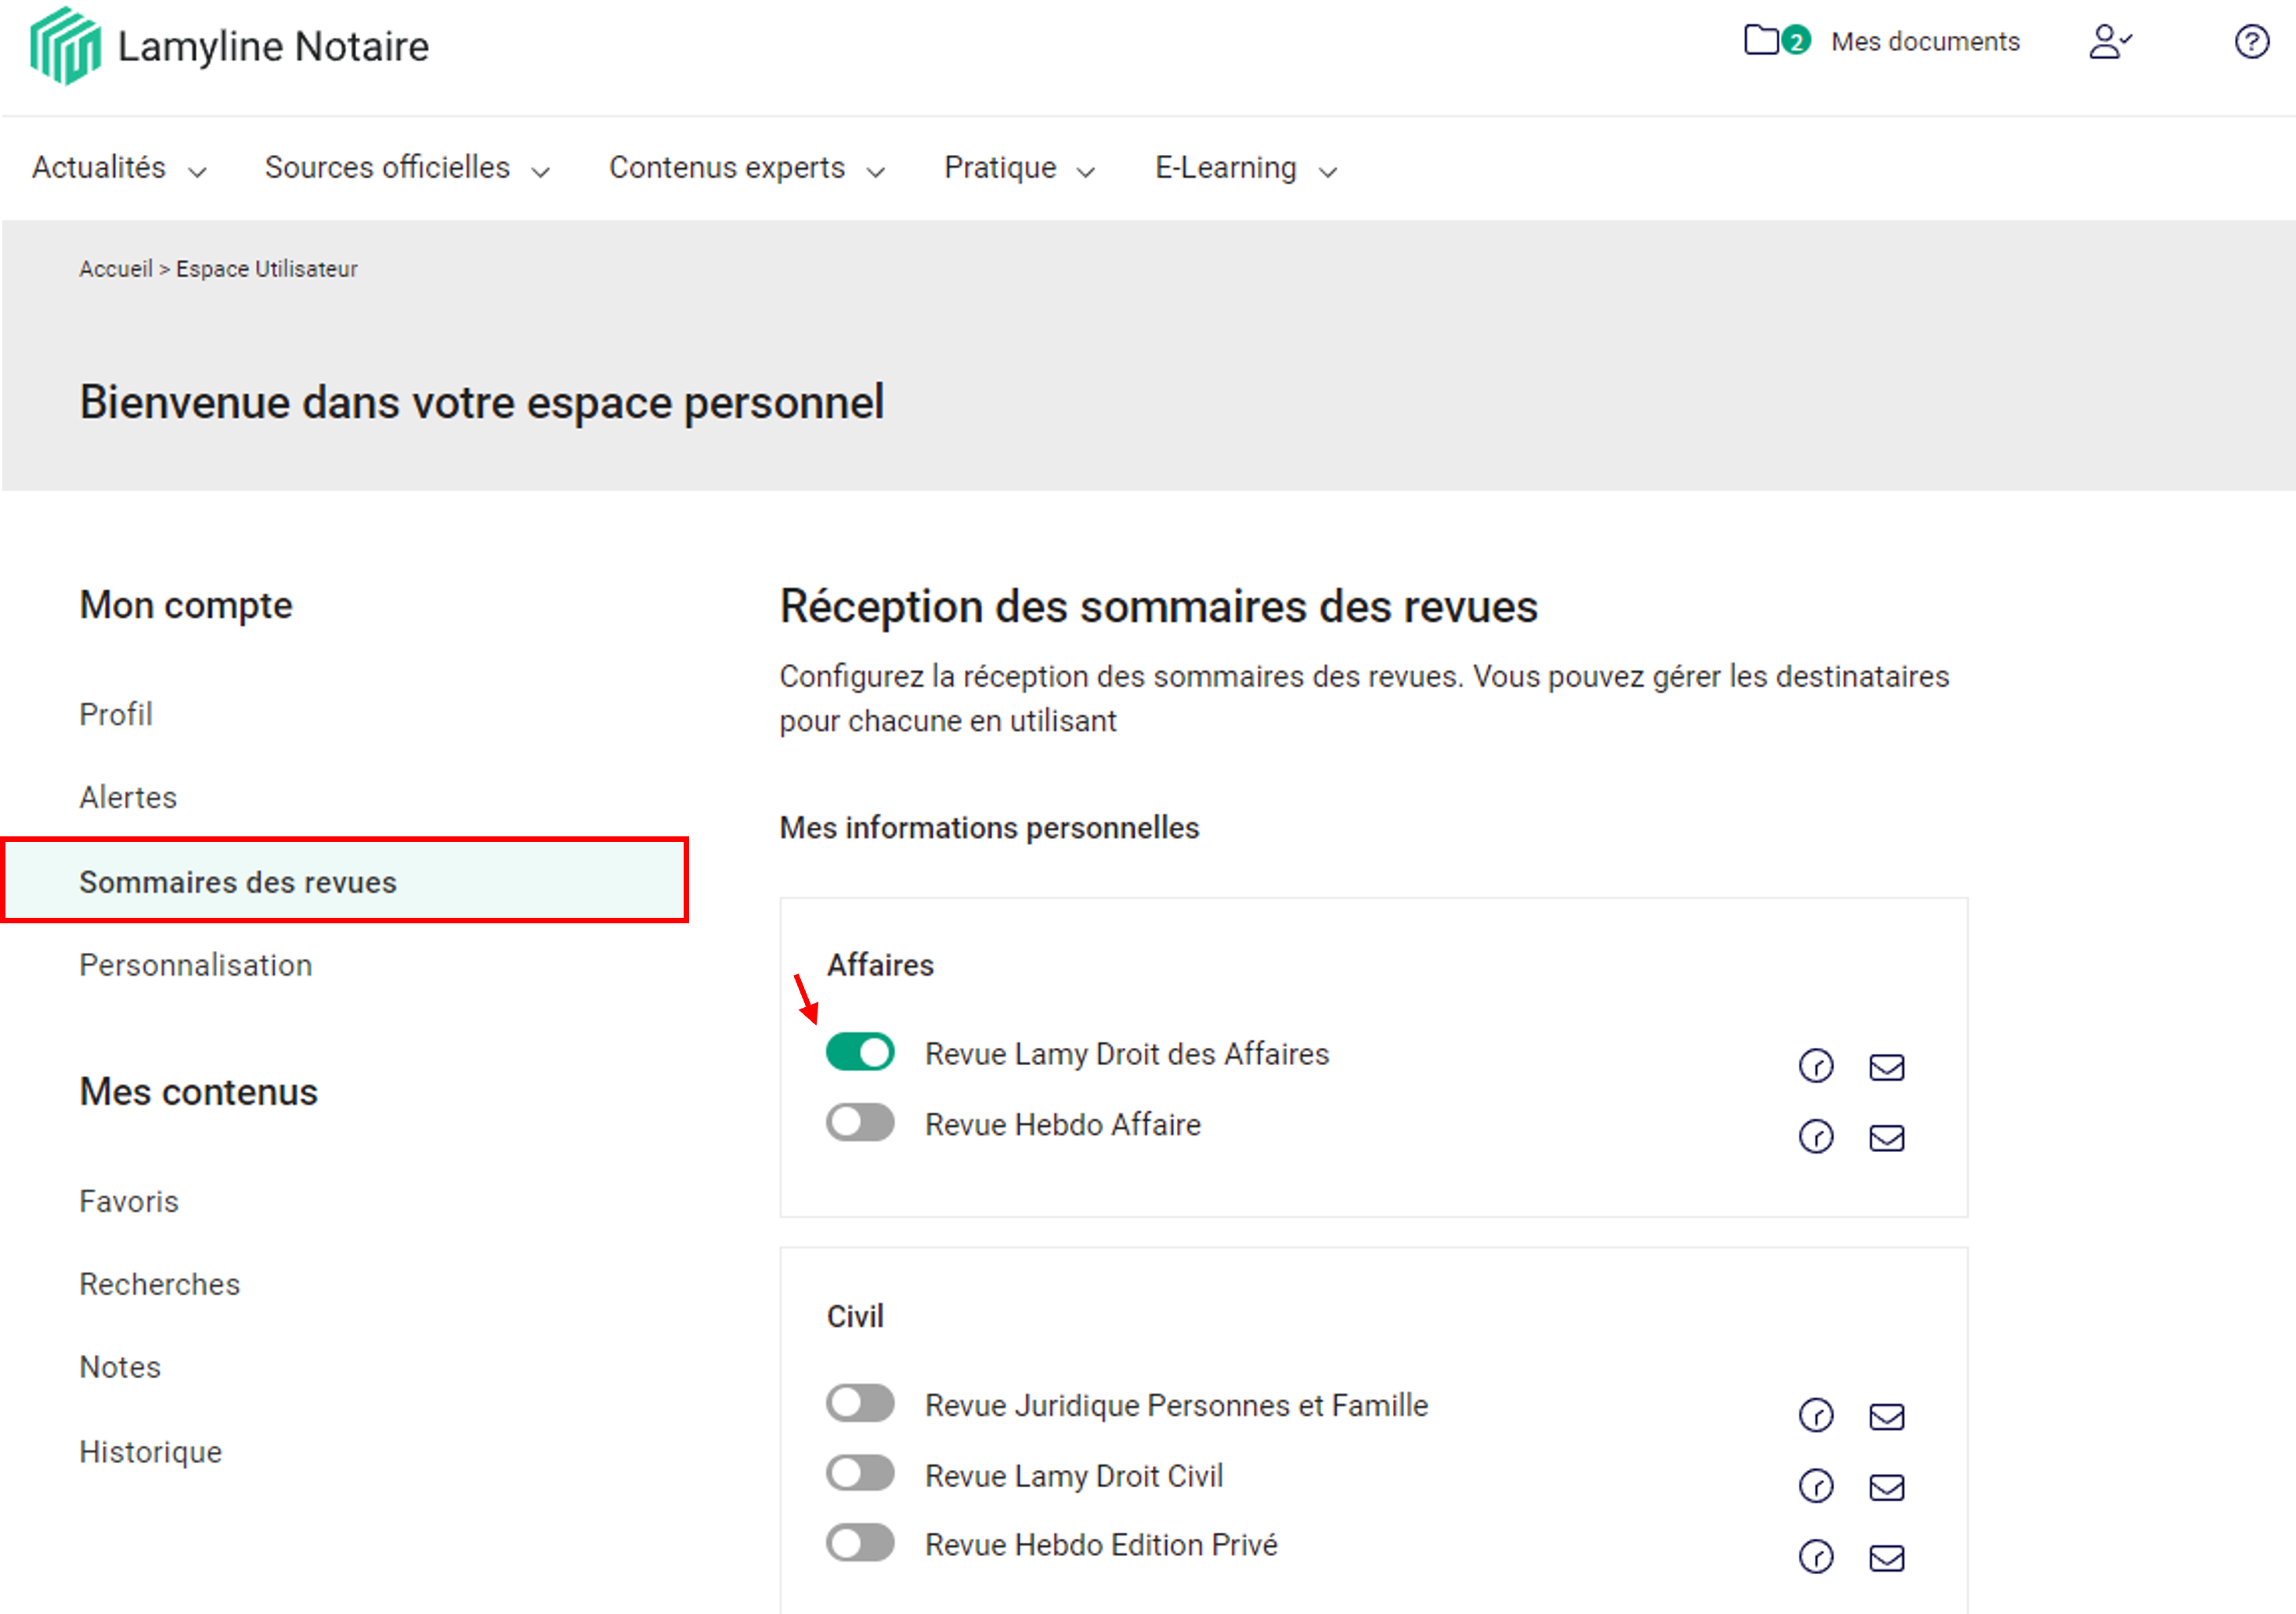Viewport: 2296px width, 1614px height.
Task: Disable the Revue Lamy Droit des Affaires toggle
Action: point(860,1052)
